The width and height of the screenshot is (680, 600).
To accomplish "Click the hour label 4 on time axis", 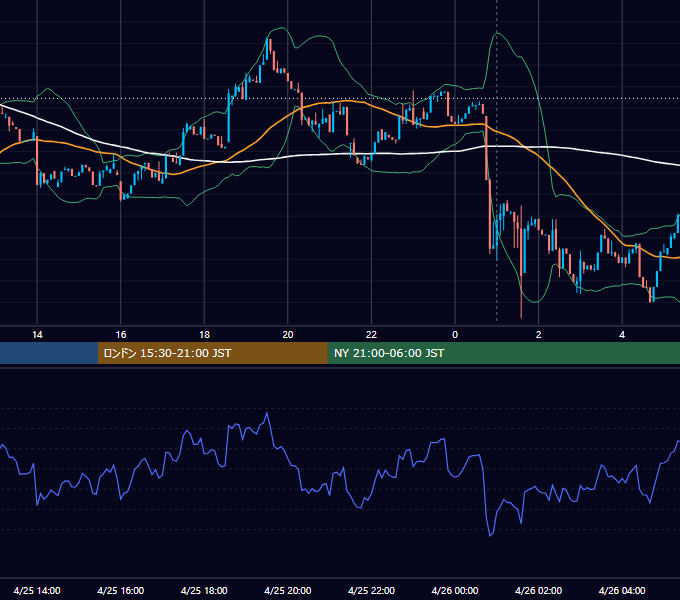I will [622, 335].
